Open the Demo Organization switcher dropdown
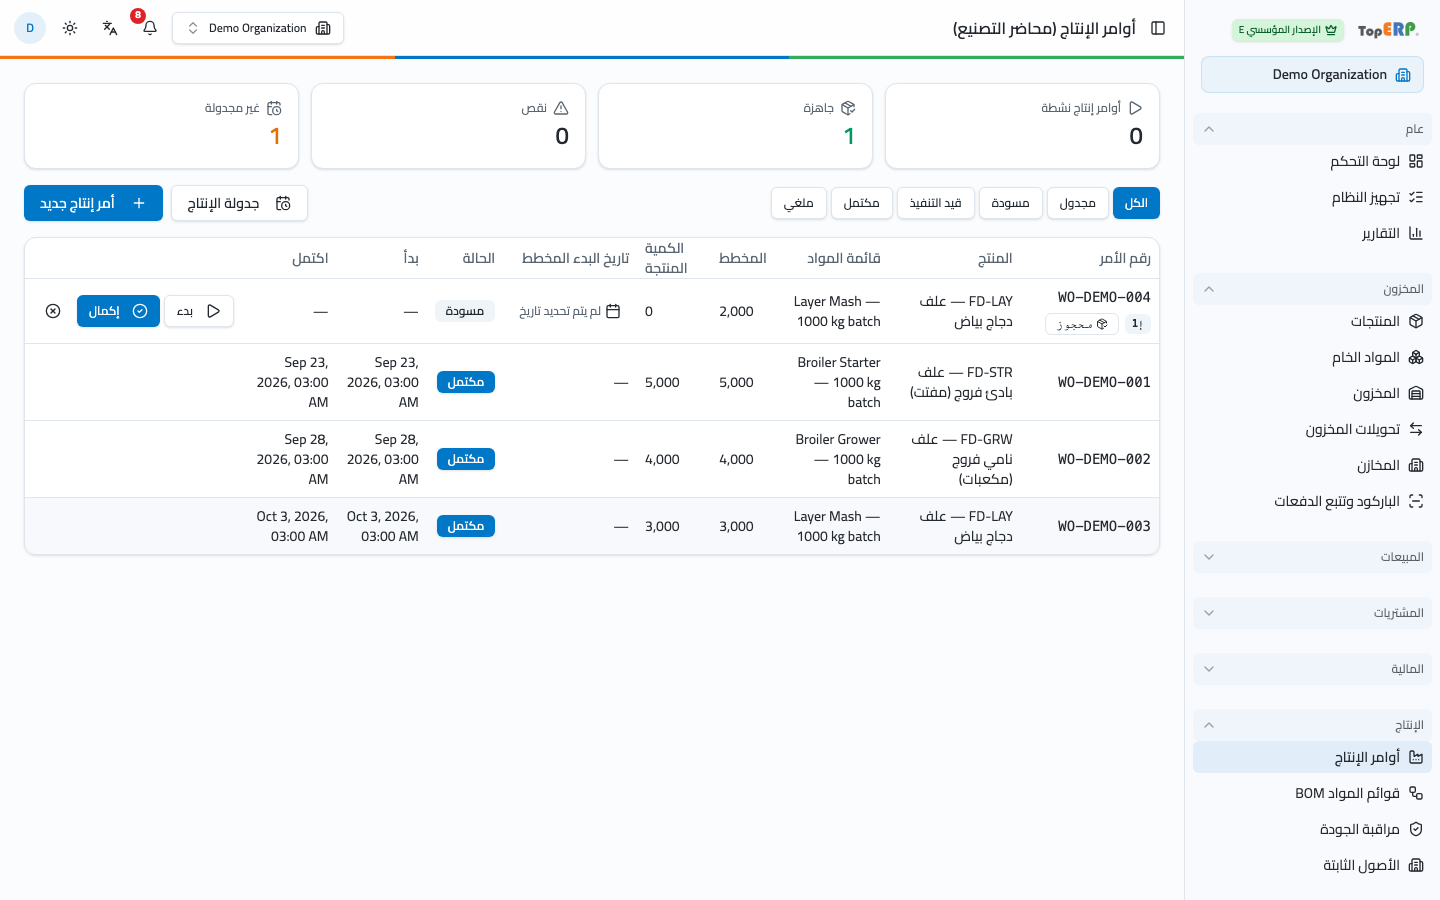The height and width of the screenshot is (900, 1440). coord(258,28)
